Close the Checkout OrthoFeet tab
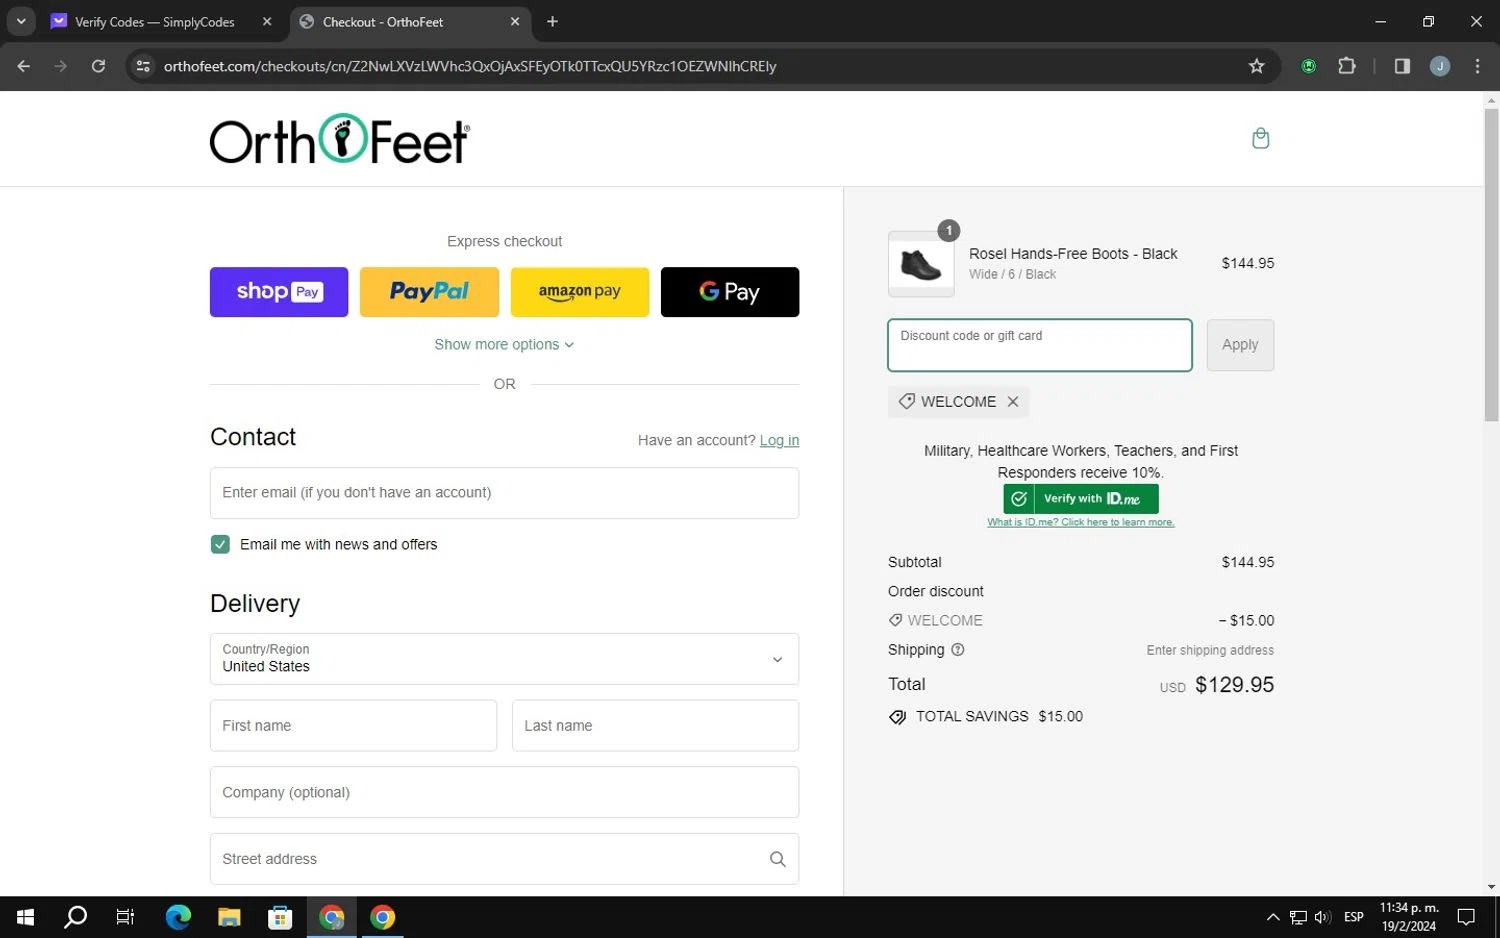This screenshot has height=938, width=1500. pos(515,21)
